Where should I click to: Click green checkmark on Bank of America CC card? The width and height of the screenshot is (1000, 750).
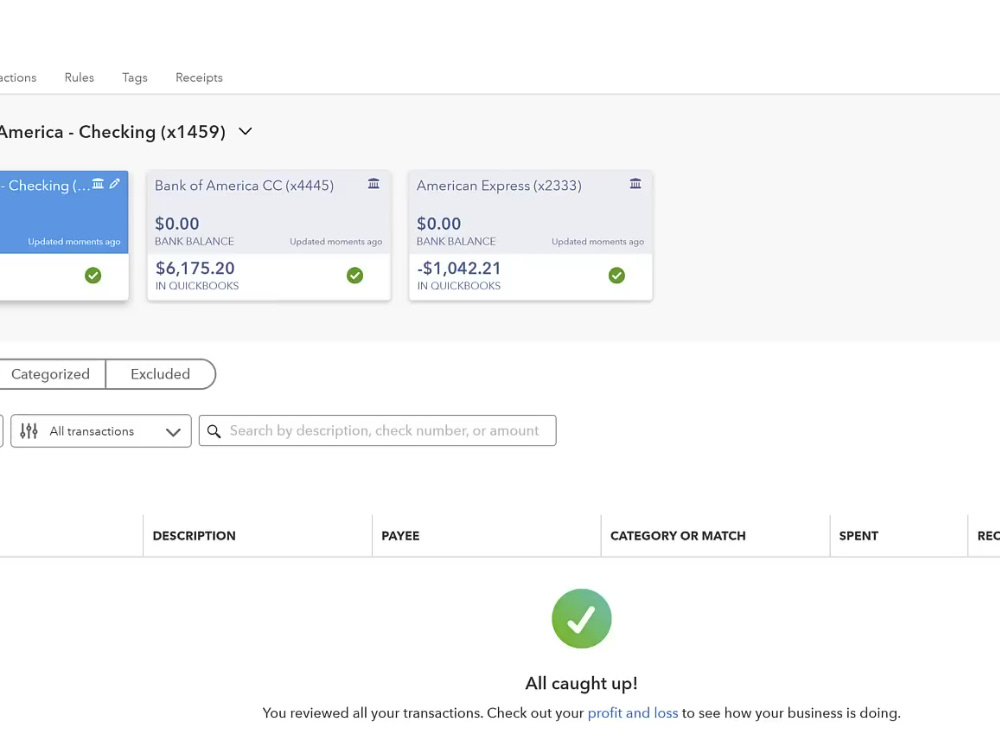[x=355, y=276]
